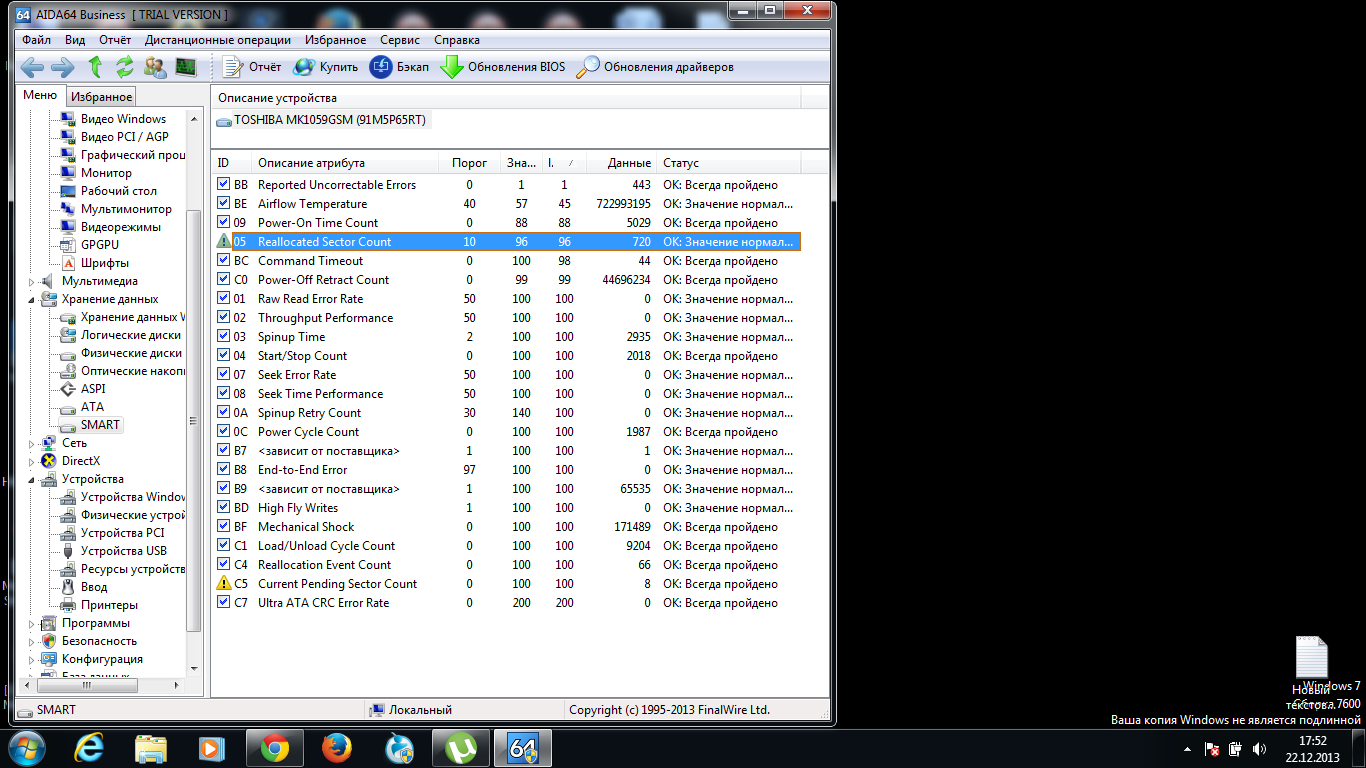This screenshot has height=768, width=1366.
Task: Open the Справка menu
Action: [457, 40]
